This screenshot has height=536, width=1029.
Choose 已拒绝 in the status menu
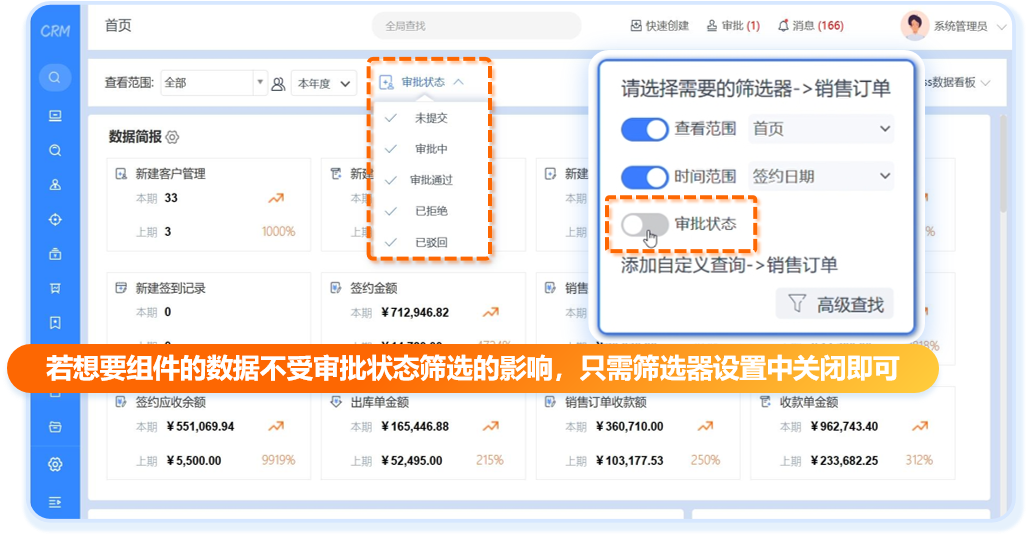(x=432, y=211)
